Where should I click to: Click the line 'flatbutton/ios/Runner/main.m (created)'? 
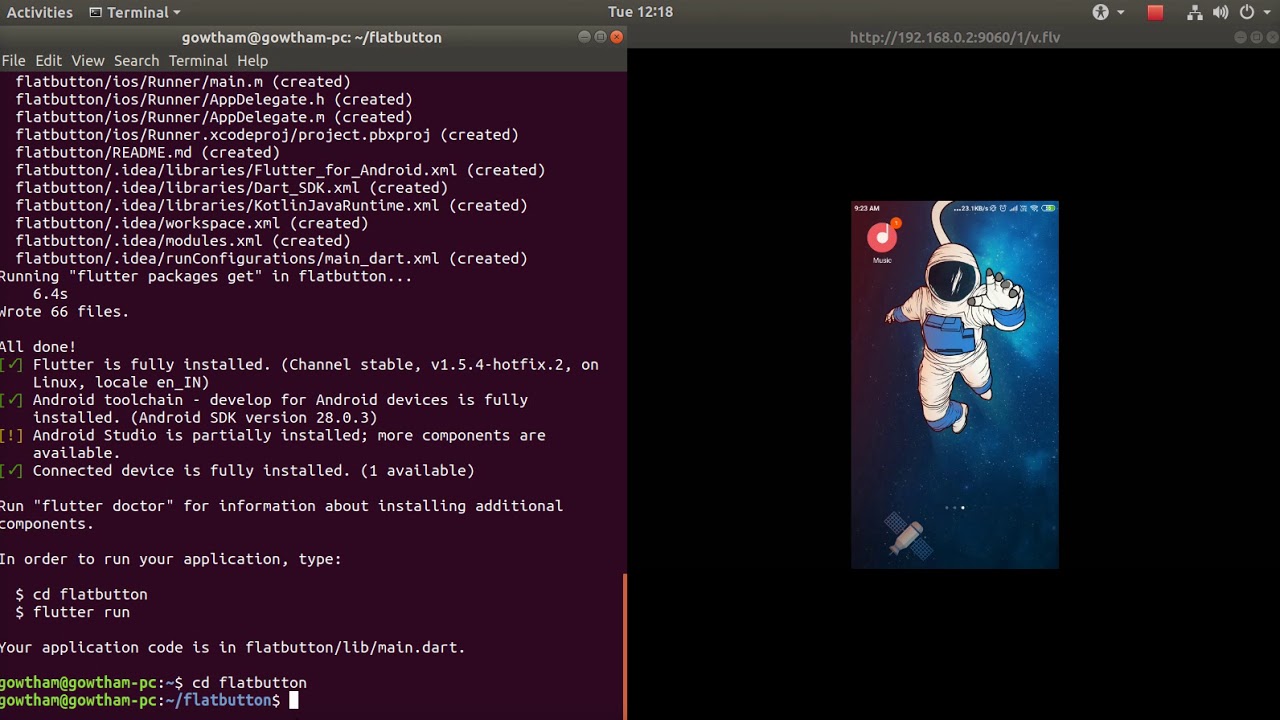[183, 82]
